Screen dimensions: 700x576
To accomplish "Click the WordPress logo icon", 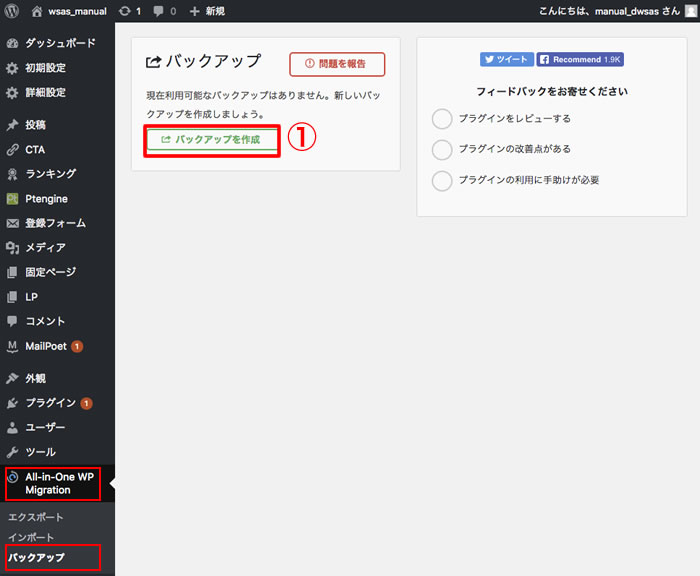I will pos(13,11).
